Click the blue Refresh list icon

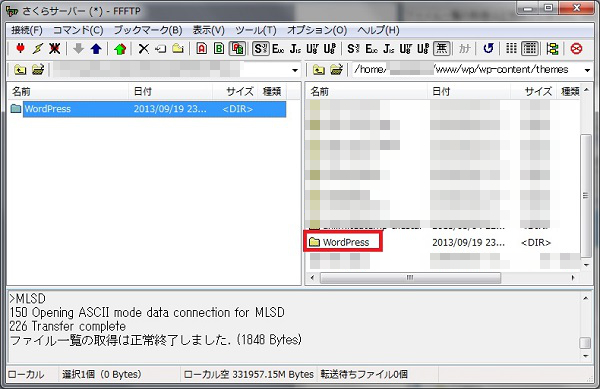tap(488, 49)
